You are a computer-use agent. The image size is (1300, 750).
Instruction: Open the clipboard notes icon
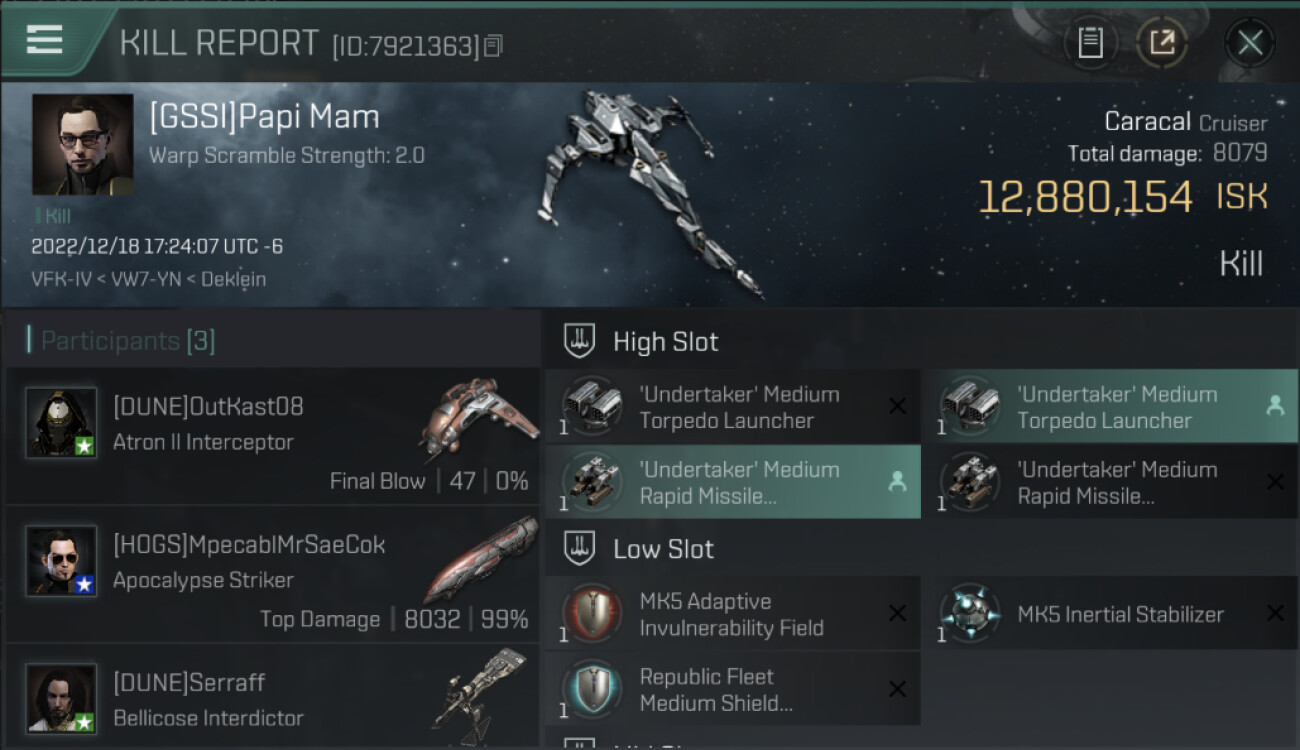(1090, 43)
